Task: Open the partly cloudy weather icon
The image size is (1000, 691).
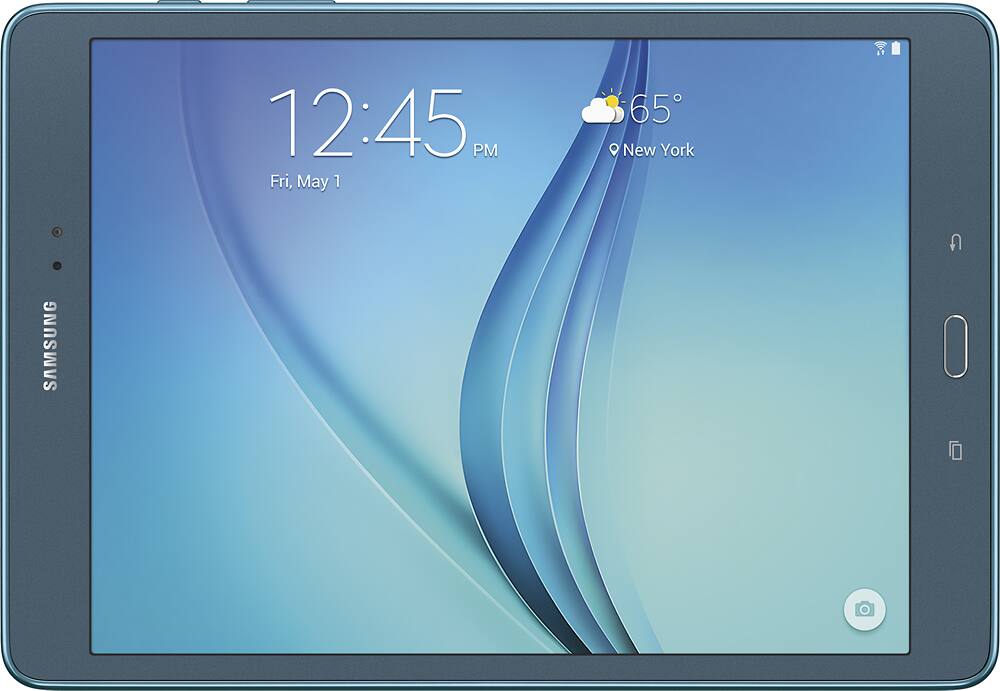Action: (x=602, y=108)
